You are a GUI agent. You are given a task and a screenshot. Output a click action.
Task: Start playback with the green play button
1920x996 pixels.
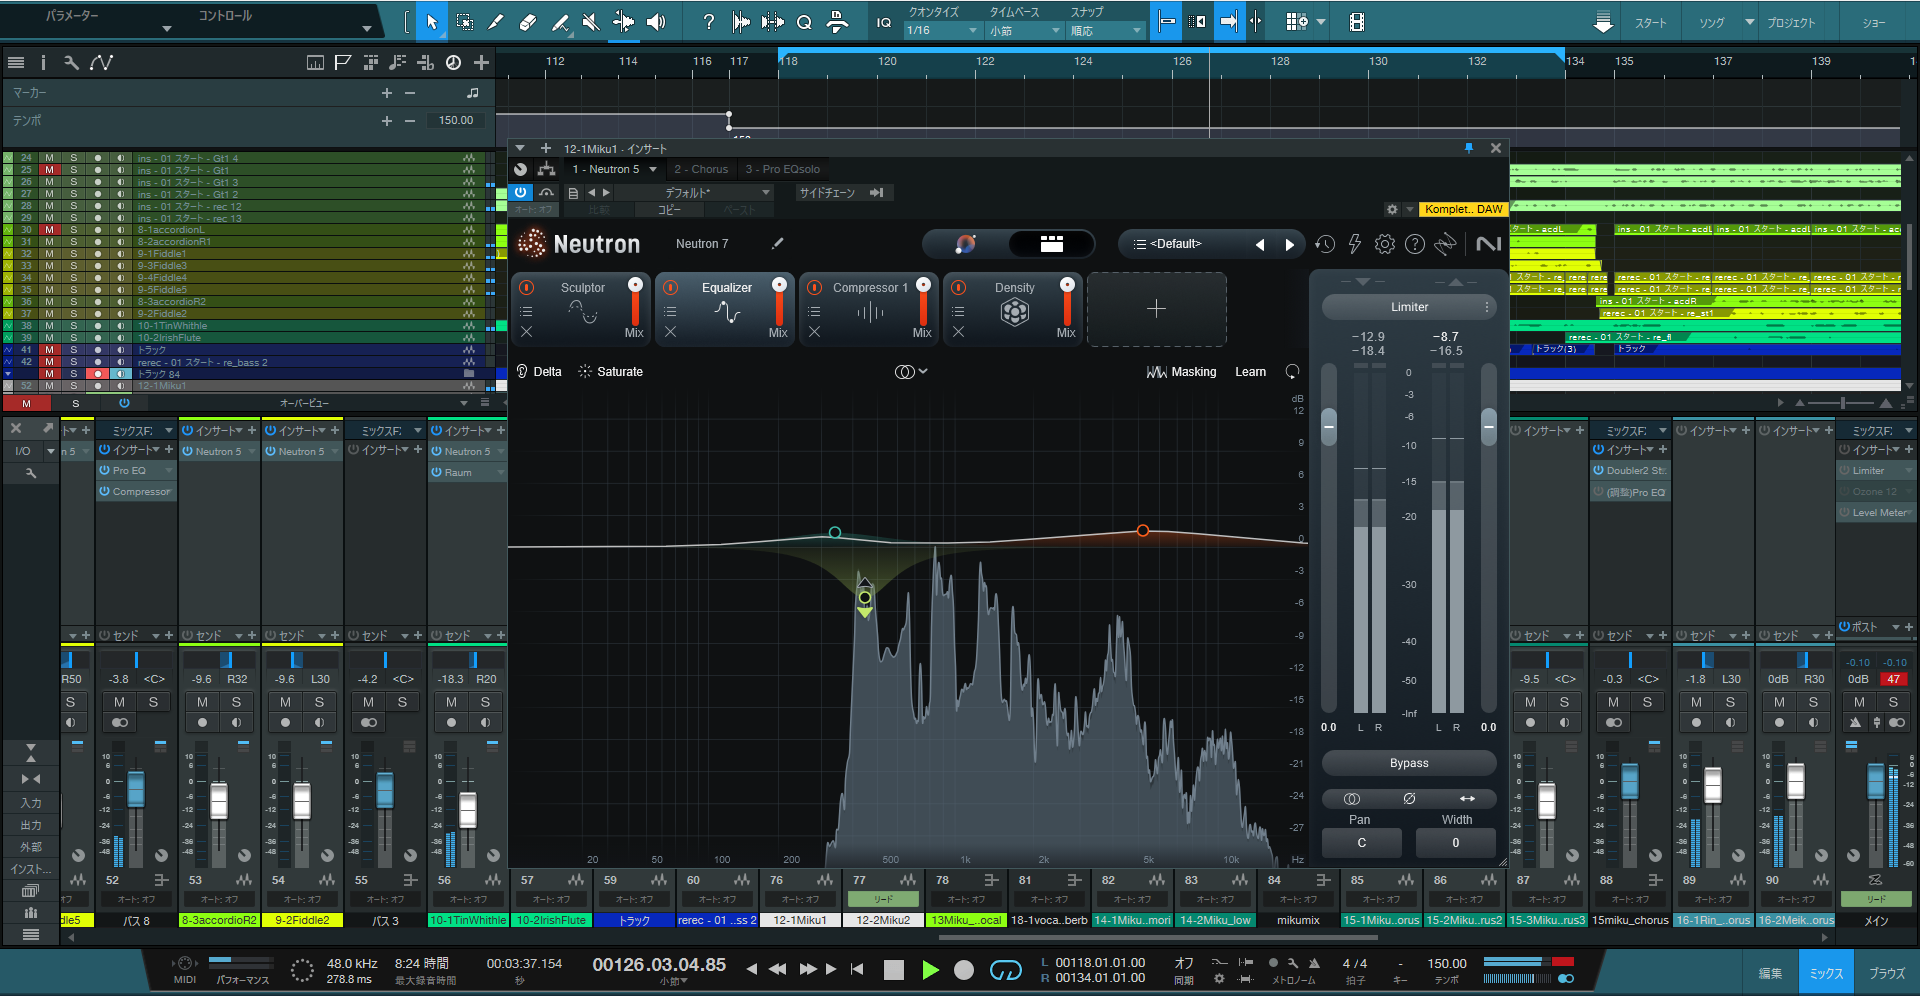tap(930, 970)
